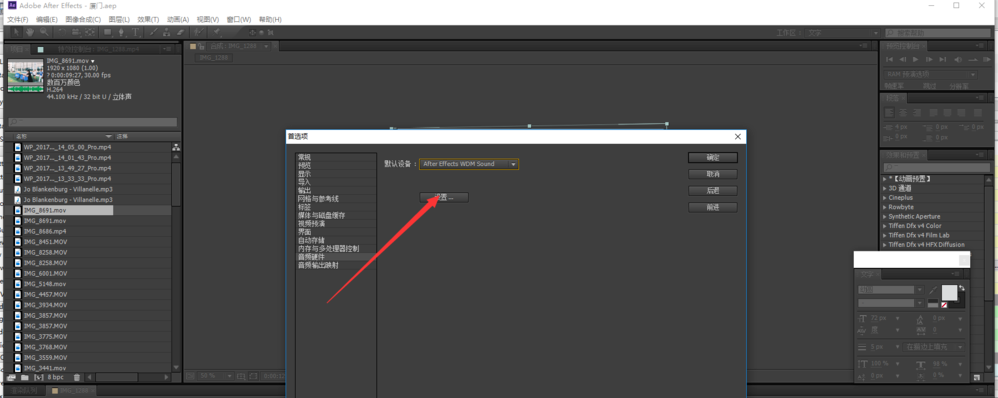Expand the Synthetic Aperture effects category
The width and height of the screenshot is (998, 398).
tap(885, 217)
